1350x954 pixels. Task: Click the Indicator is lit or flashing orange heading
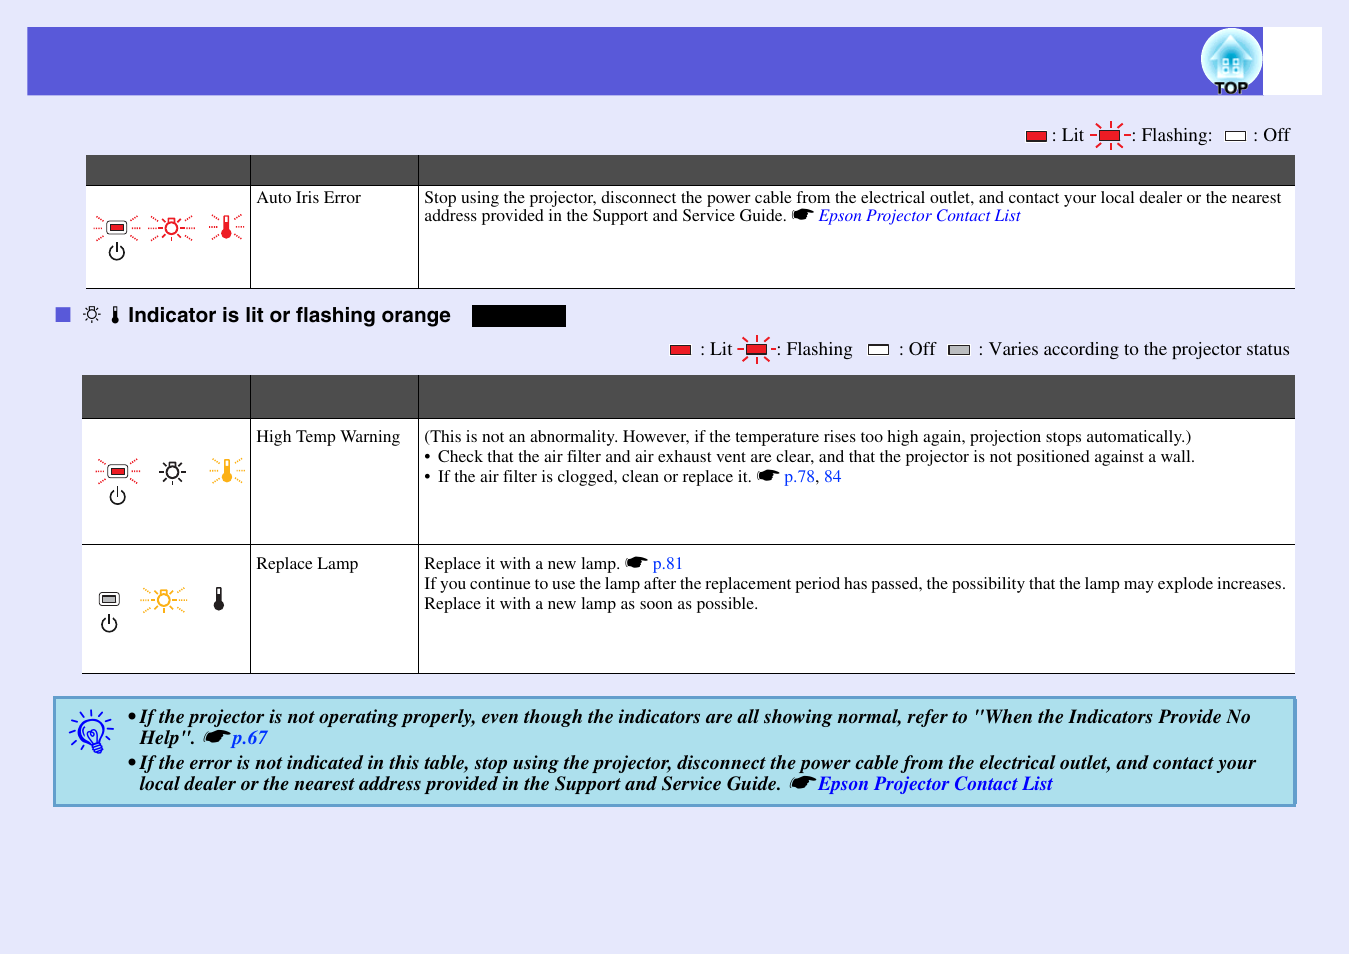pyautogui.click(x=289, y=316)
